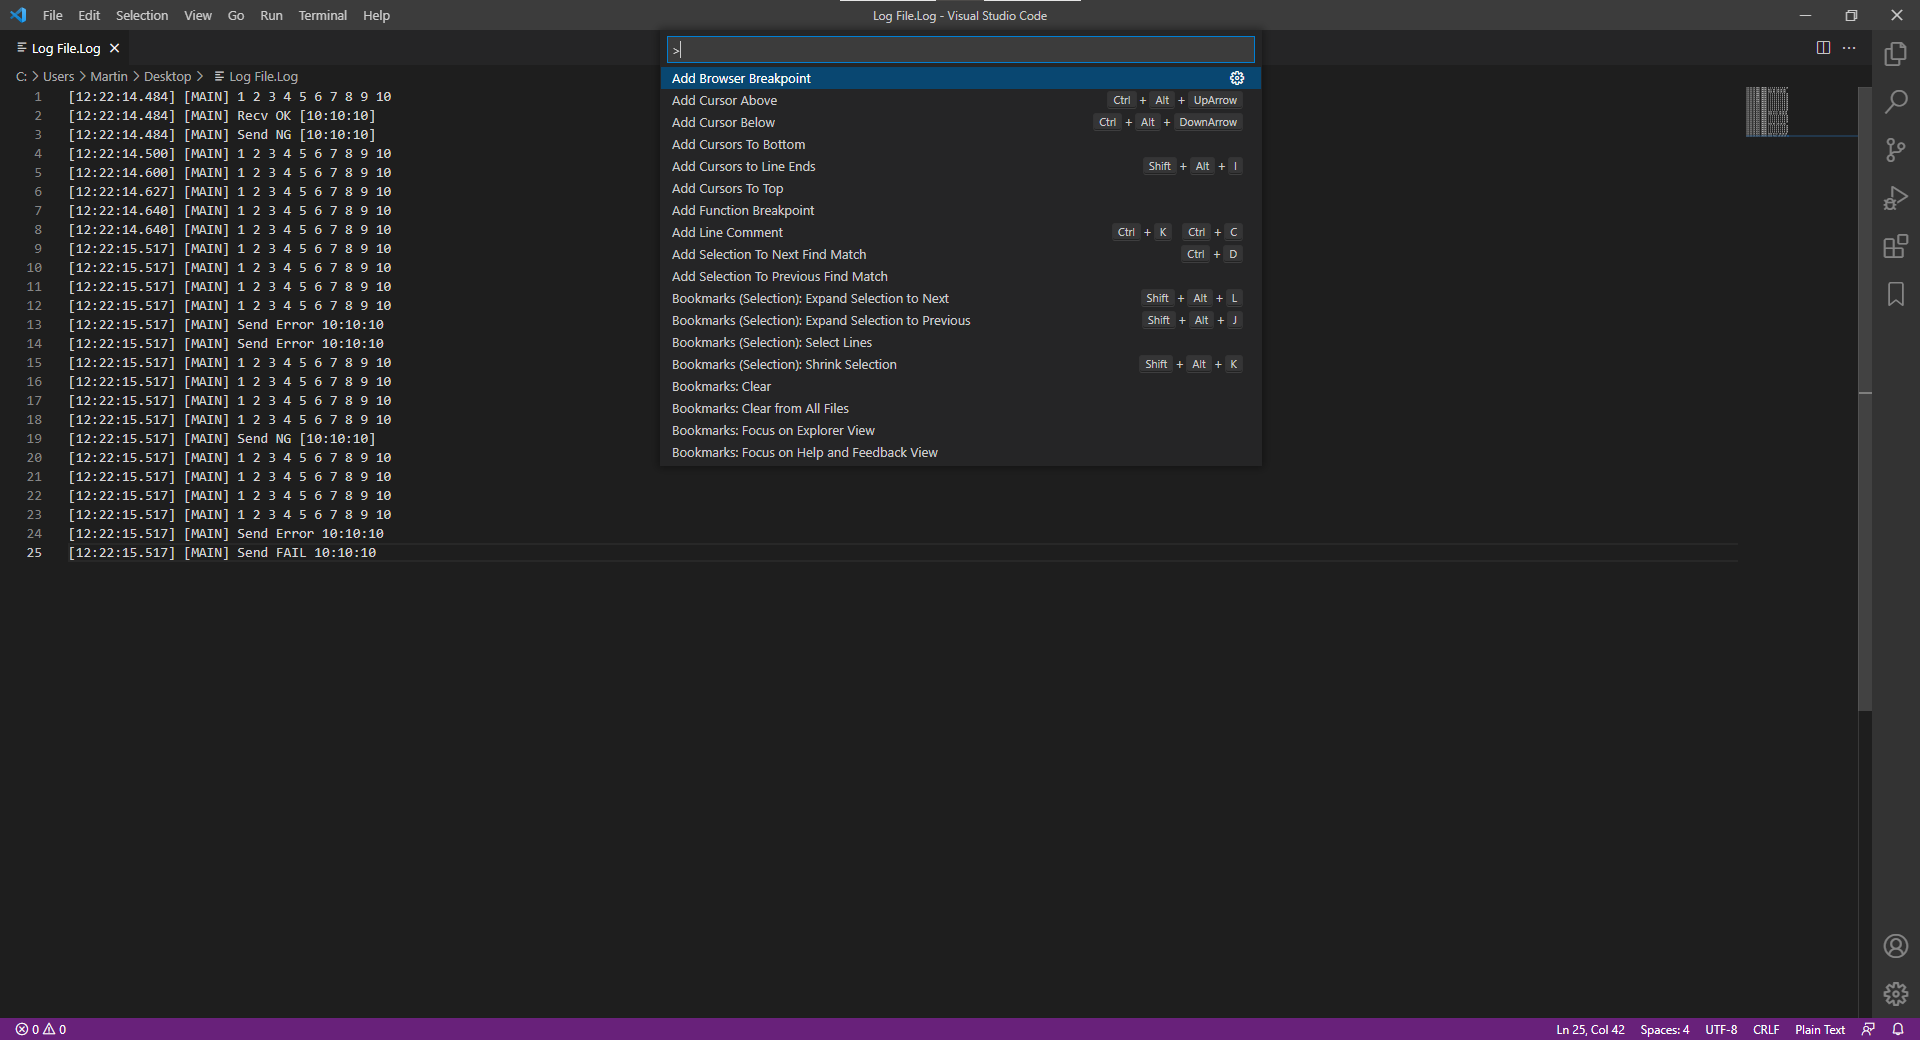Screen dimensions: 1920x1040
Task: Open the Explorer view in activity bar
Action: (1895, 54)
